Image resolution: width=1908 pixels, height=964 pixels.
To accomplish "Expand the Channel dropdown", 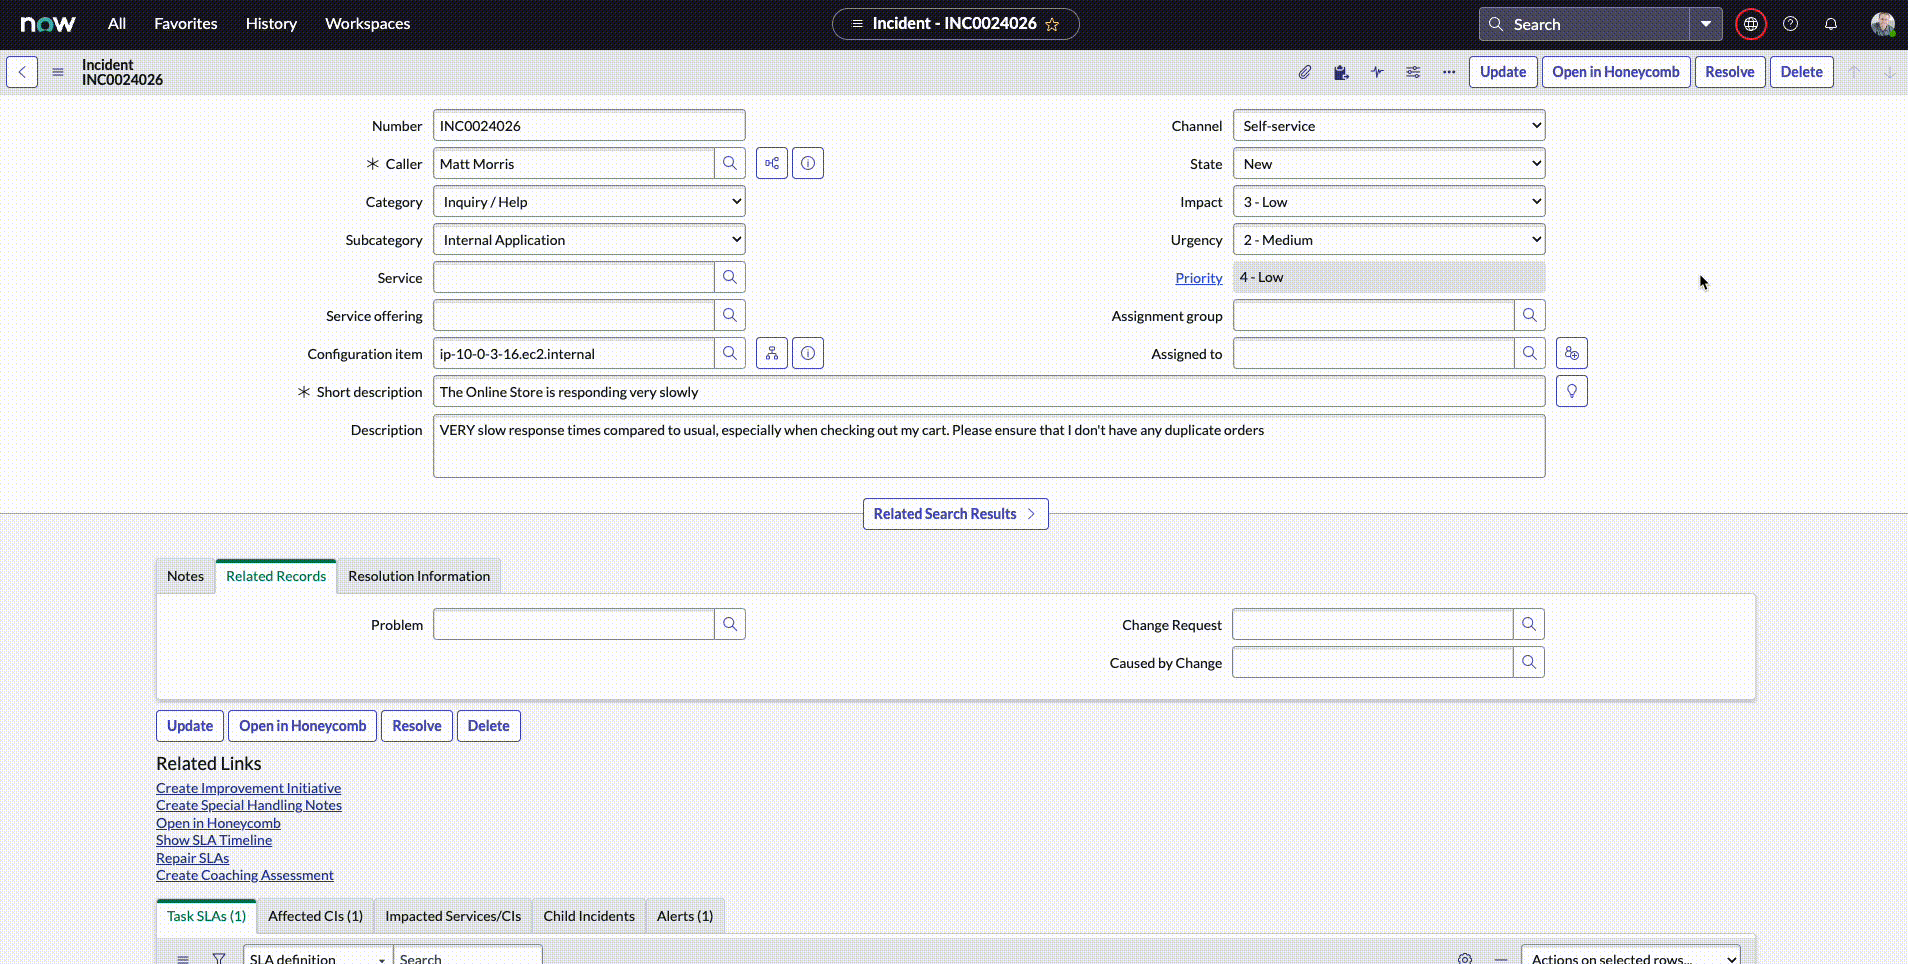I will [1388, 126].
